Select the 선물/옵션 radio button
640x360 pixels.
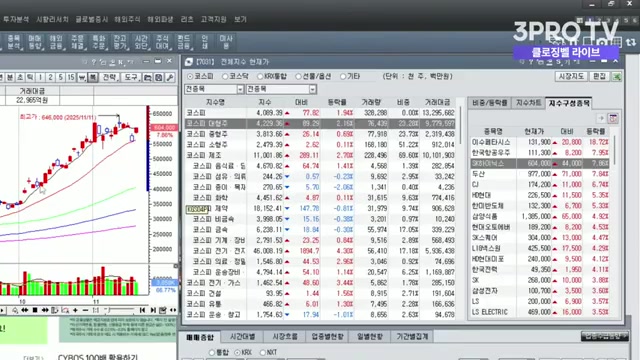[298, 76]
